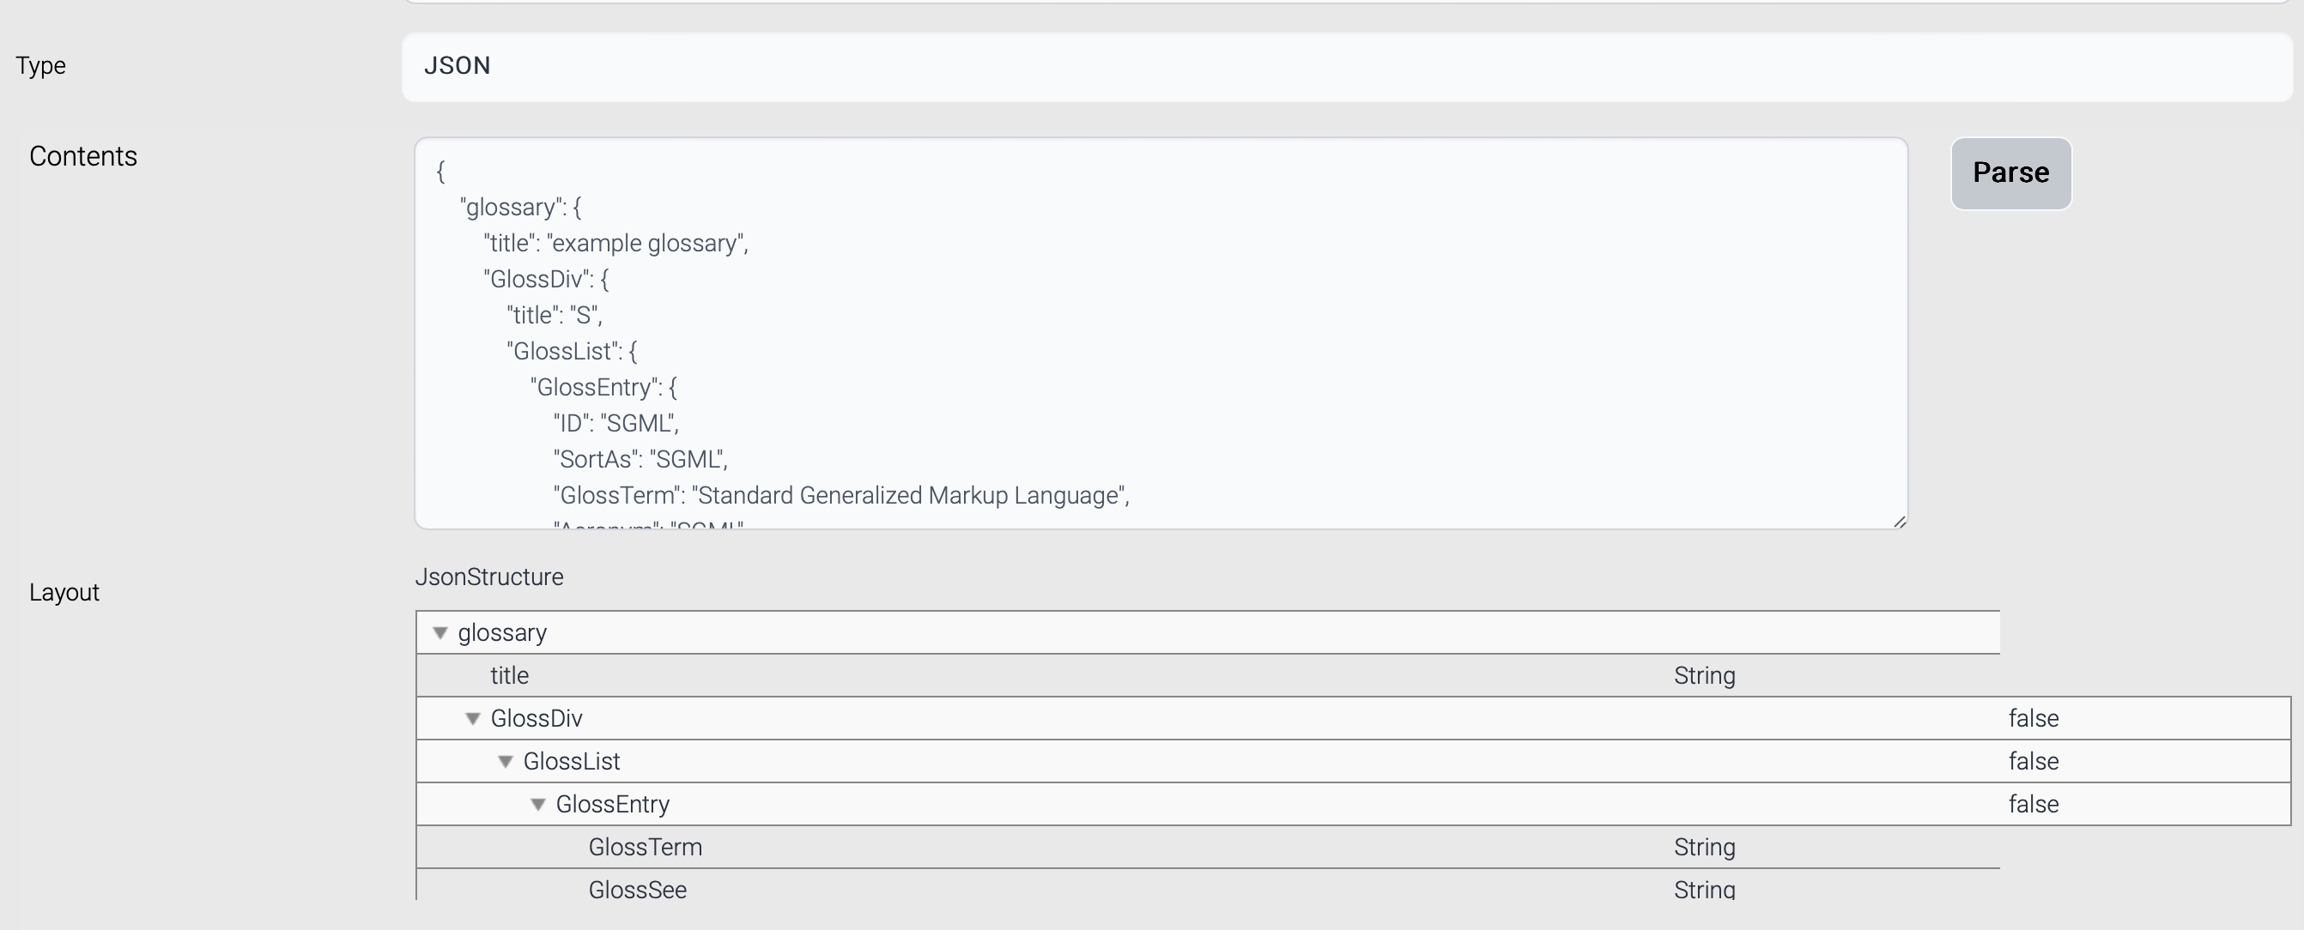Collapse the GlossEntry disclosure triangle
The width and height of the screenshot is (2304, 930).
click(x=538, y=805)
